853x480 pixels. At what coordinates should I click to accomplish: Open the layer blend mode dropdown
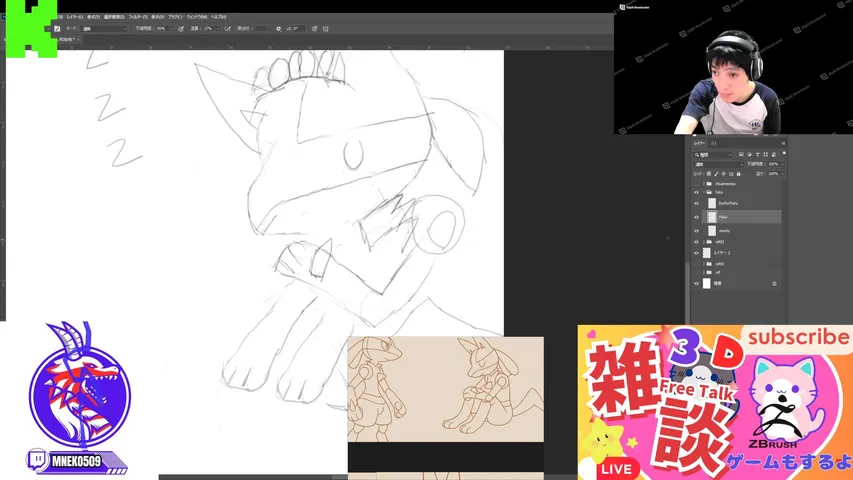click(x=719, y=164)
